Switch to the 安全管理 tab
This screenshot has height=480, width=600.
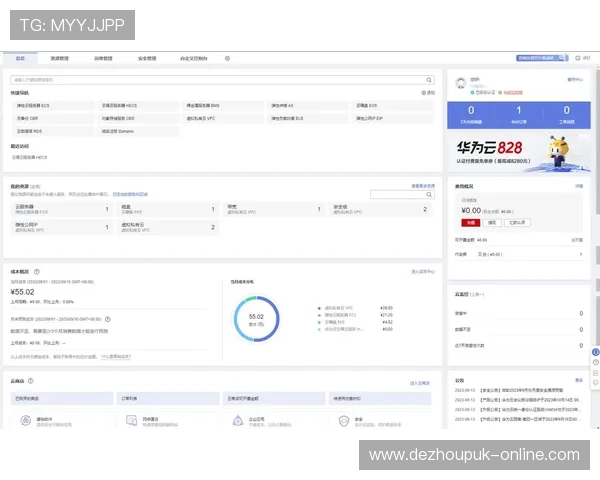click(x=147, y=59)
